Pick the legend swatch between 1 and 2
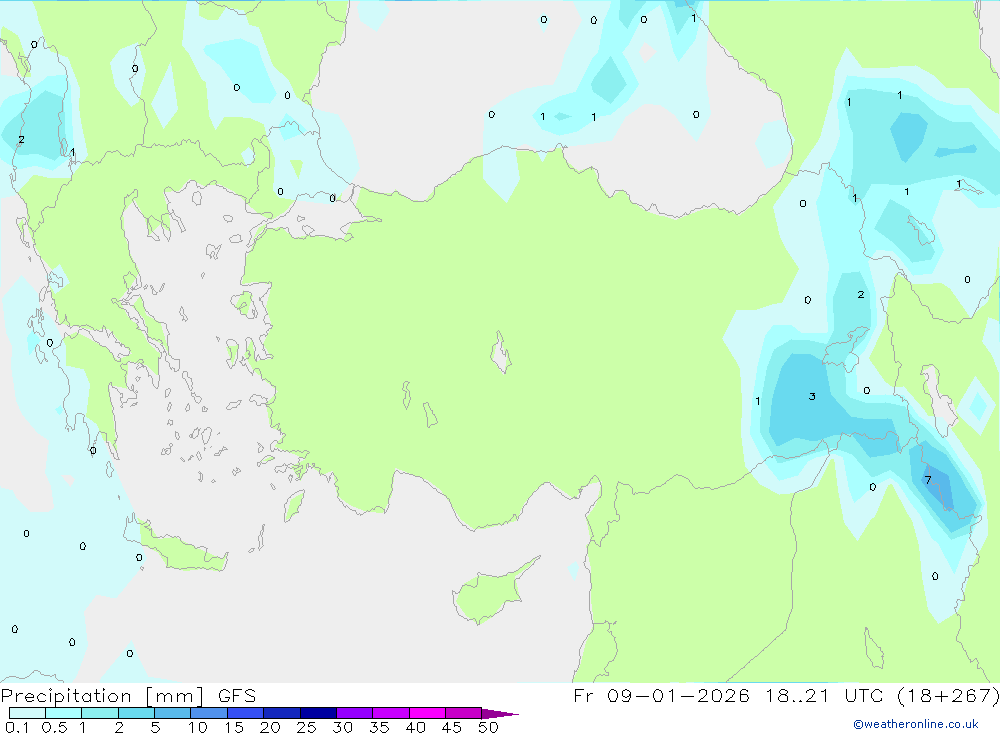Image resolution: width=1000 pixels, height=733 pixels. [99, 713]
